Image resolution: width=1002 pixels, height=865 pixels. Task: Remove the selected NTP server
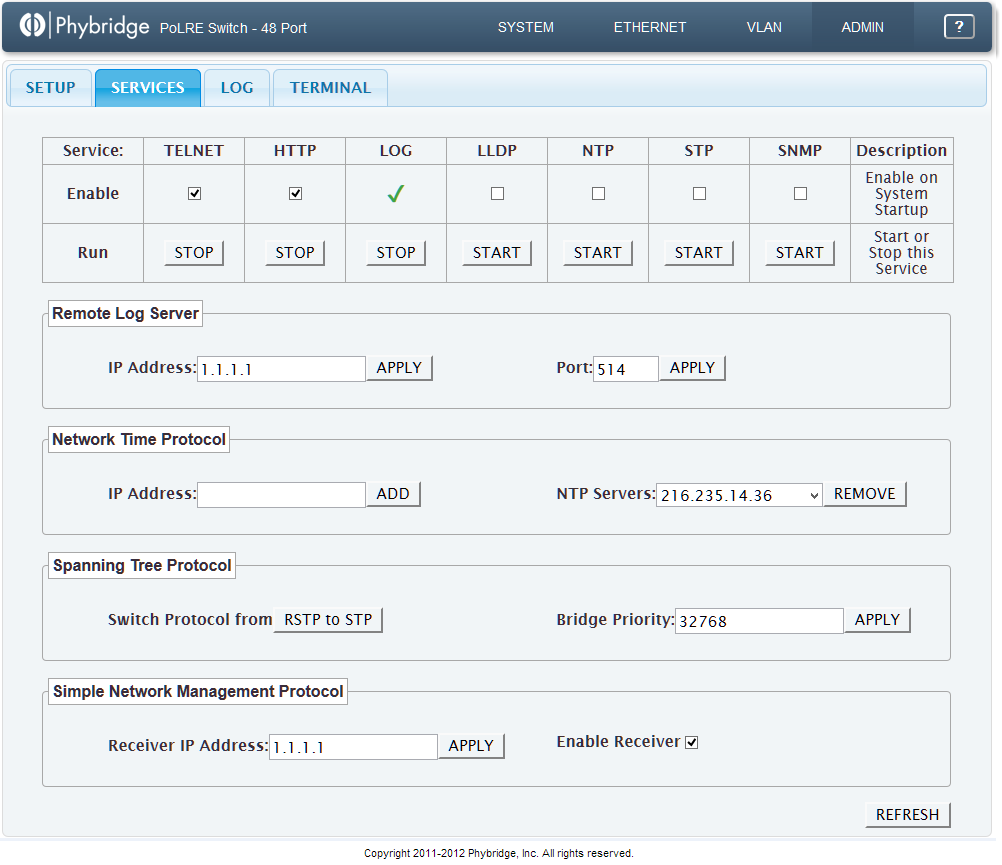(865, 494)
